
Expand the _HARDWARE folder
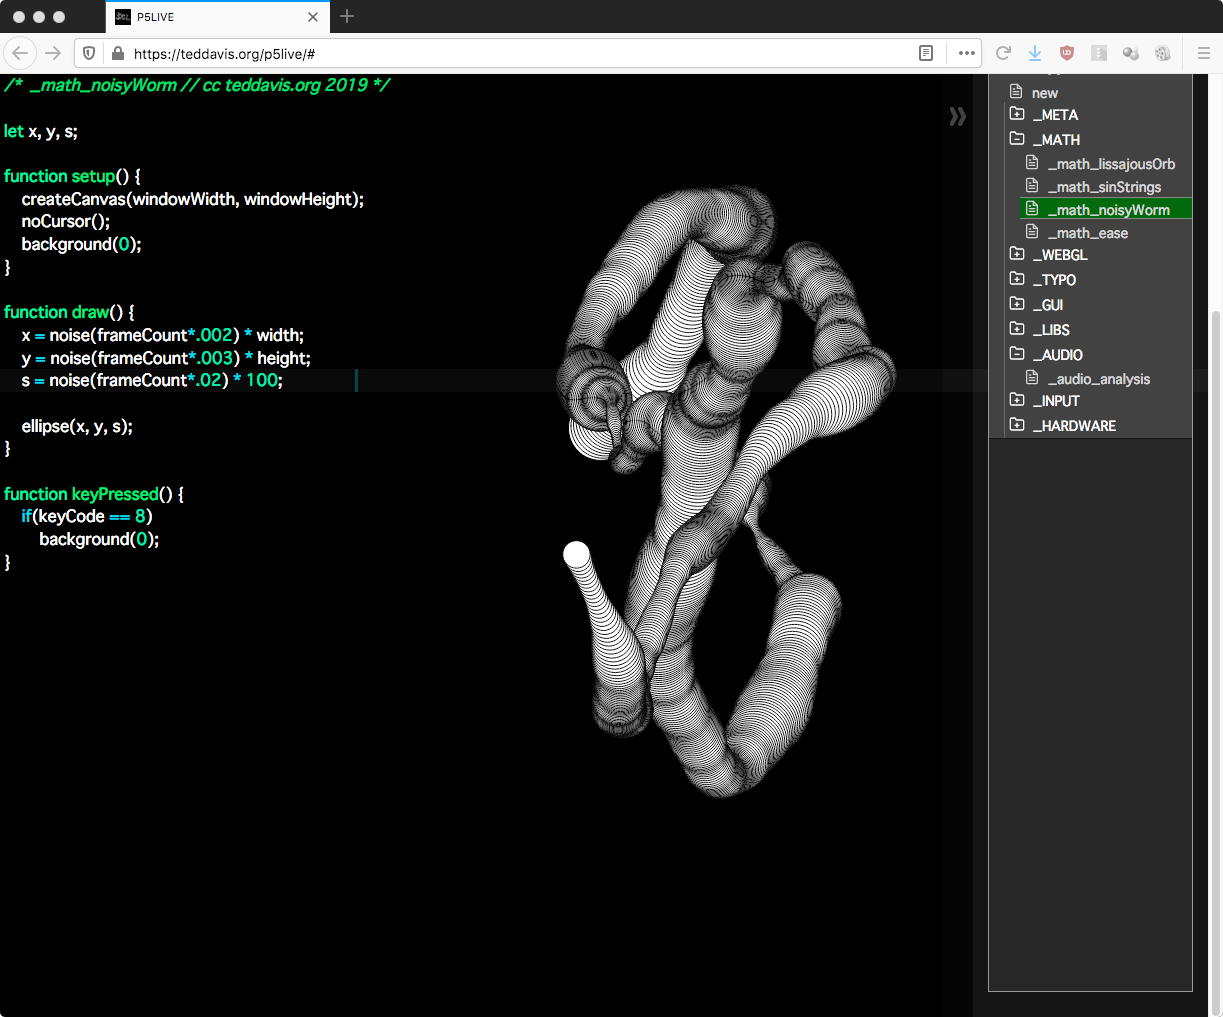(x=1077, y=426)
